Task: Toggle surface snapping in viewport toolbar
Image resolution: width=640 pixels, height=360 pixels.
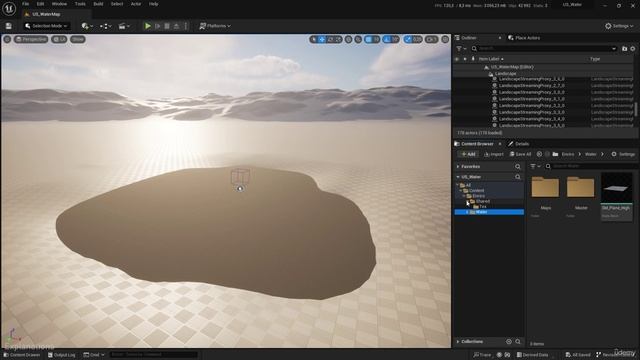Action: (358, 39)
